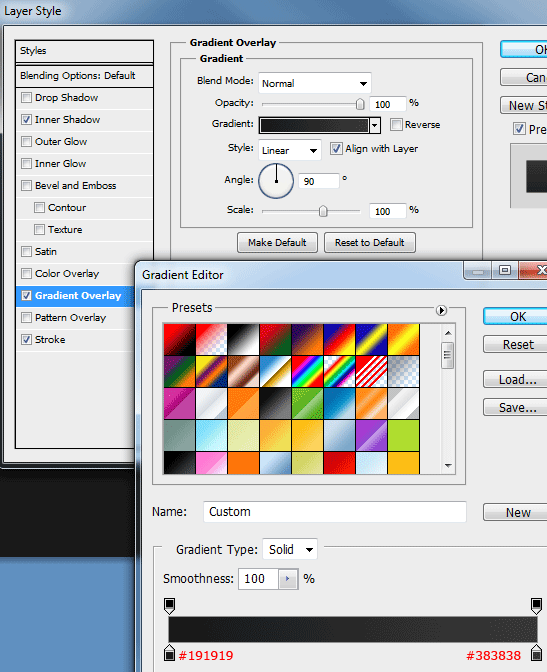This screenshot has width=547, height=672.
Task: Click the right top opacity stop
Action: pyautogui.click(x=536, y=606)
